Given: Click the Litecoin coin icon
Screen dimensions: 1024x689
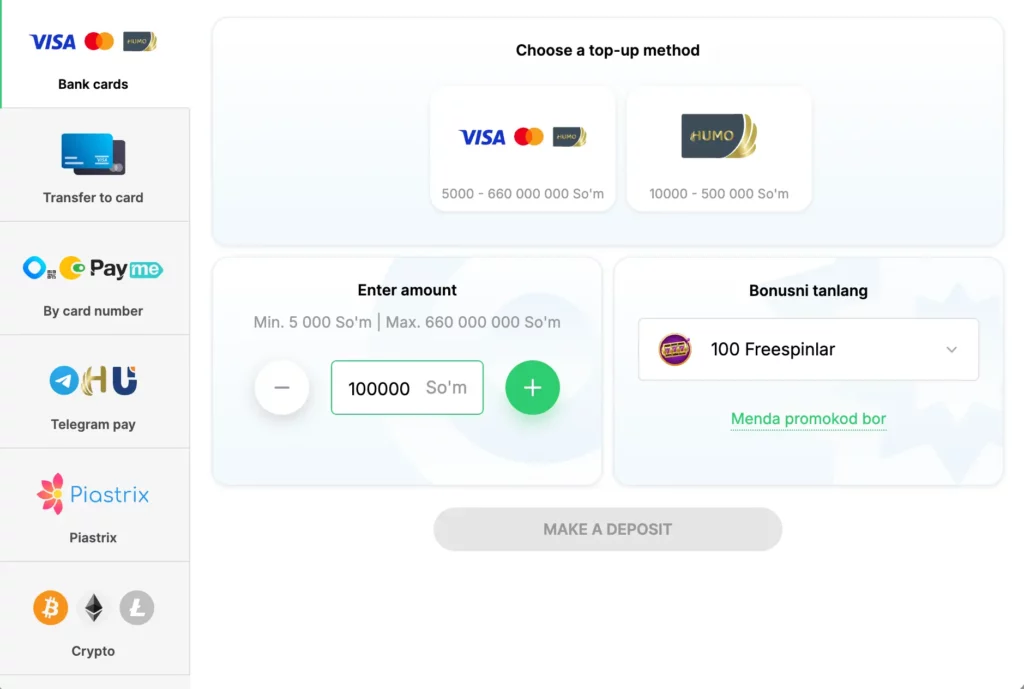Looking at the screenshot, I should [137, 607].
